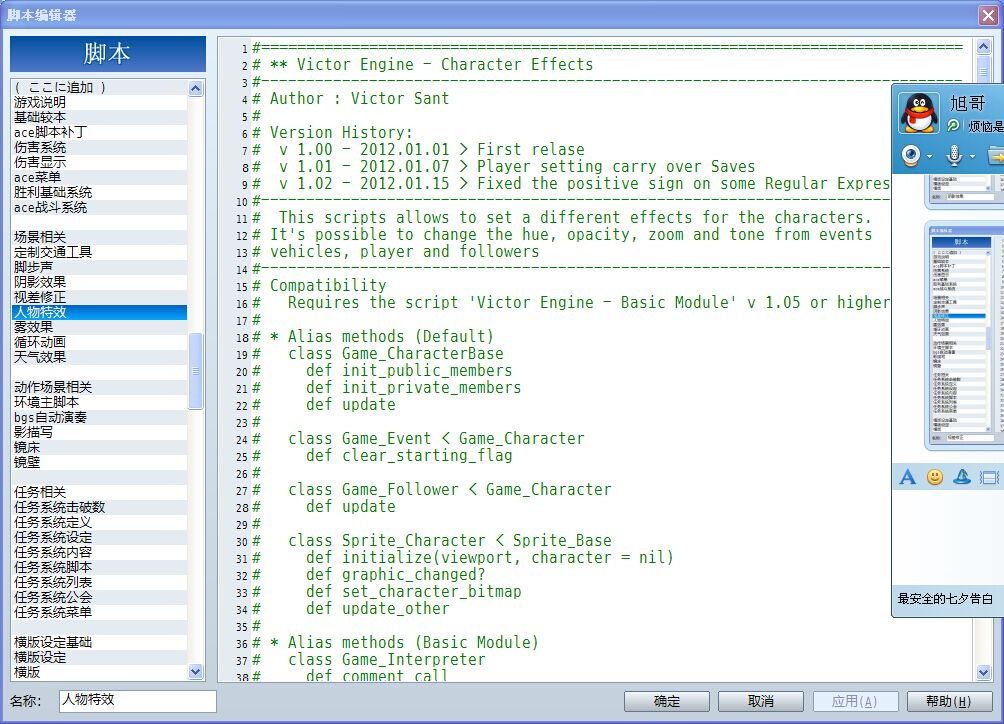The width and height of the screenshot is (1004, 724).
Task: Select the 阴影效果 script
Action: point(100,282)
